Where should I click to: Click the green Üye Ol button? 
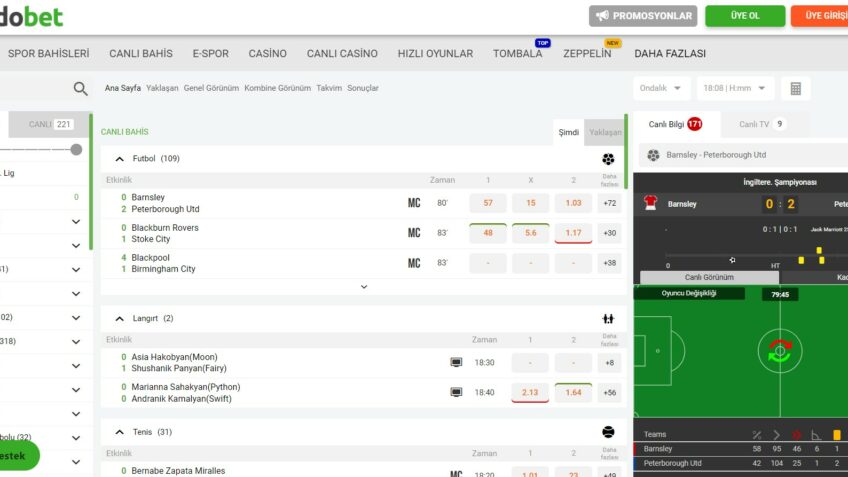coord(744,16)
